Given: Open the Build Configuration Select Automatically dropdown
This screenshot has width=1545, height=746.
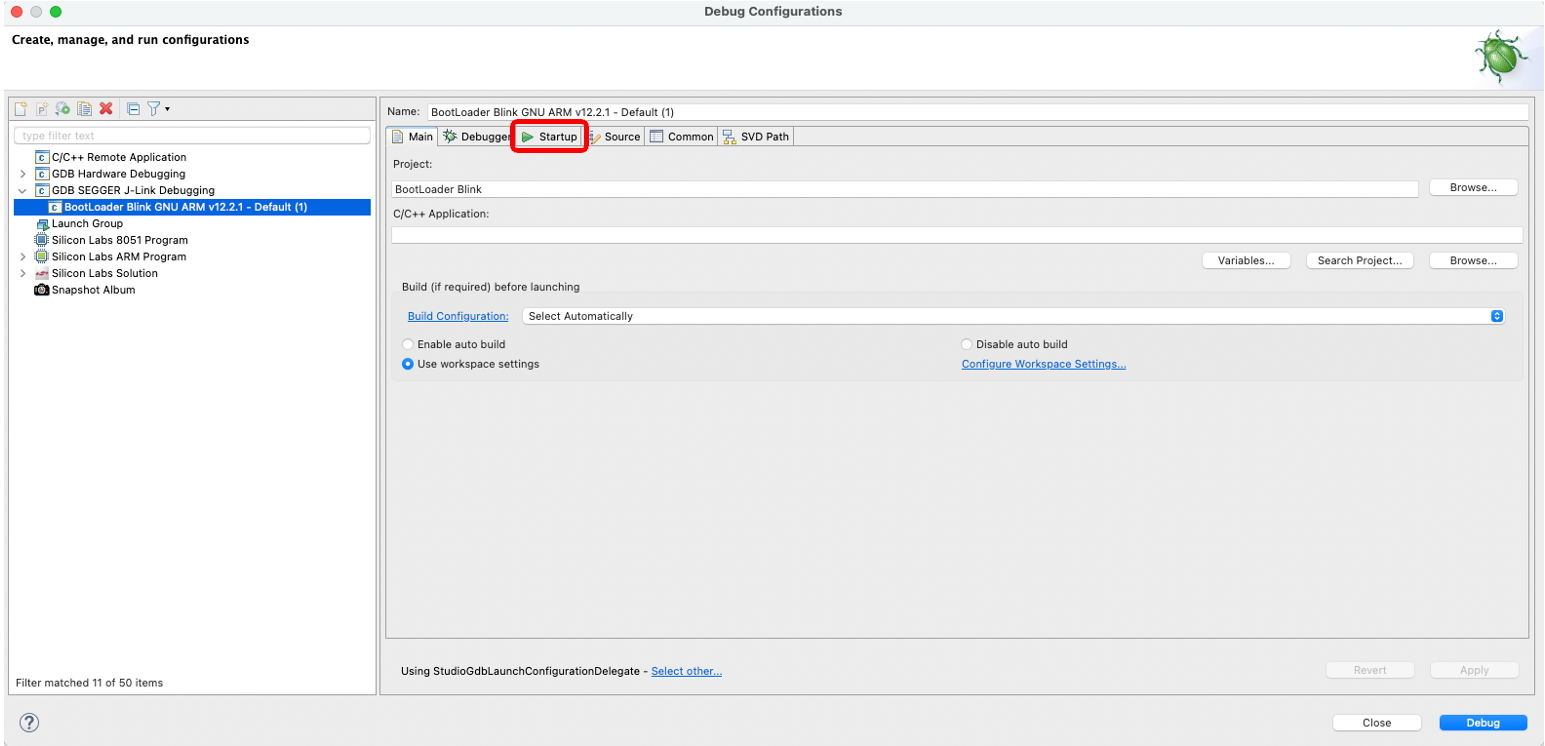Looking at the screenshot, I should tap(1014, 316).
